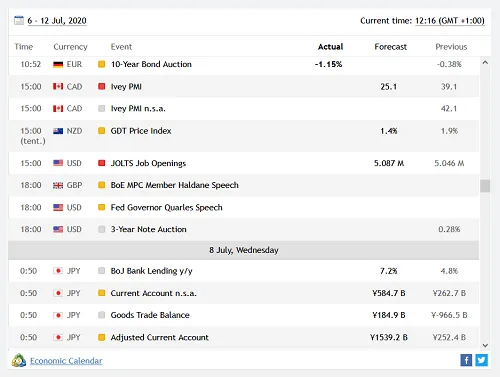This screenshot has height=377, width=500.
Task: Click the MetaTrader logo beside Economic Calendar
Action: (19, 360)
